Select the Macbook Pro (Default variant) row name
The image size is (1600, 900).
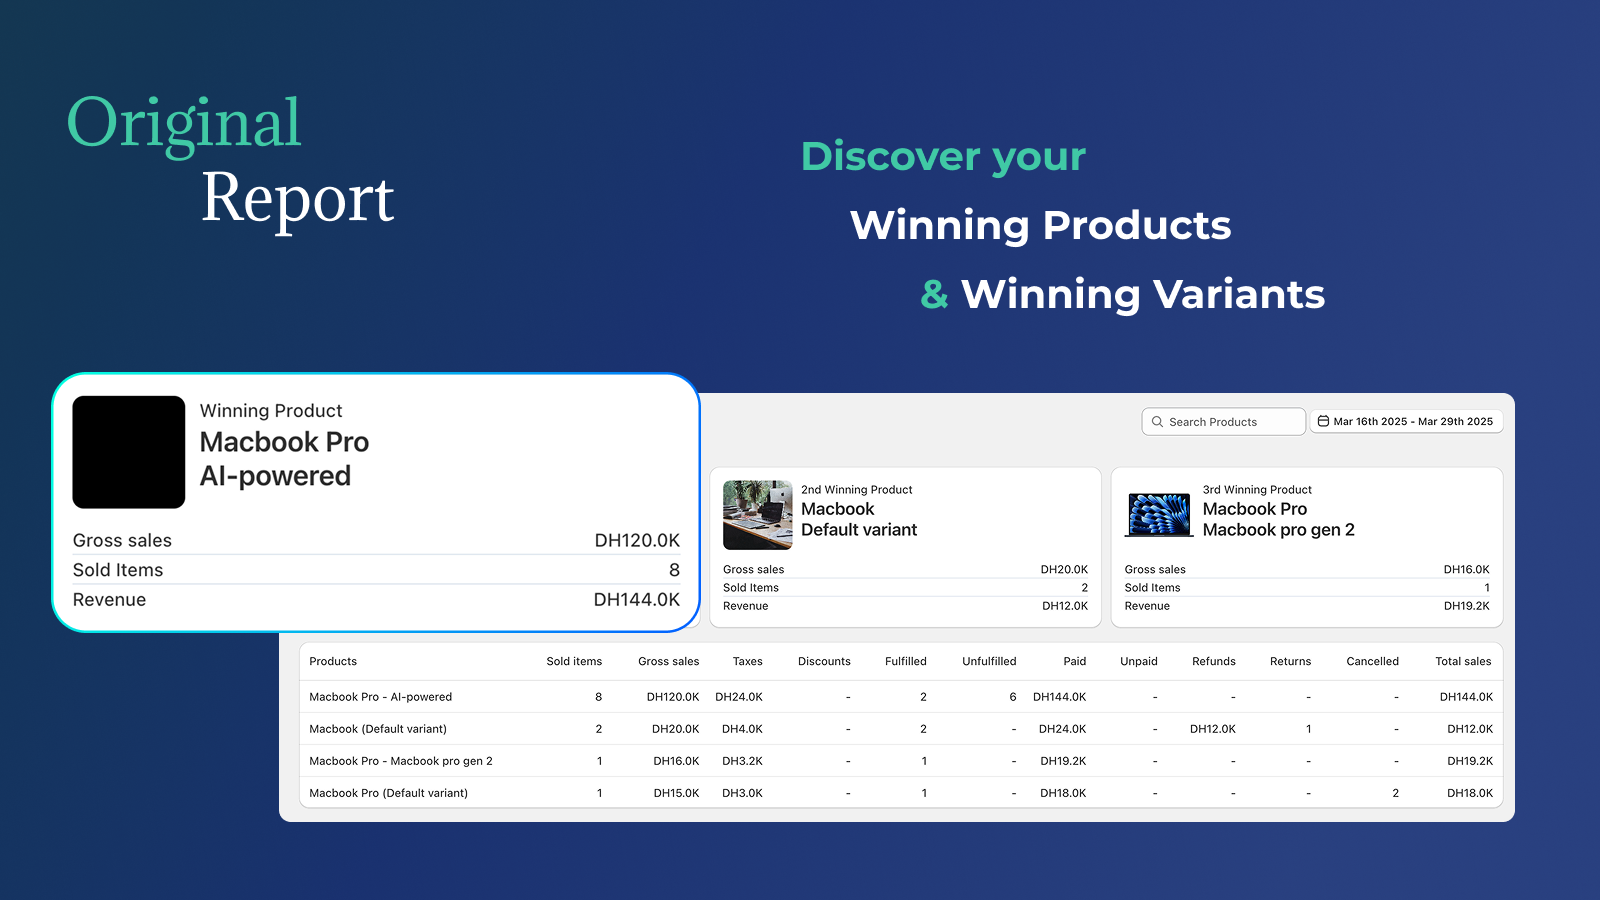[388, 793]
